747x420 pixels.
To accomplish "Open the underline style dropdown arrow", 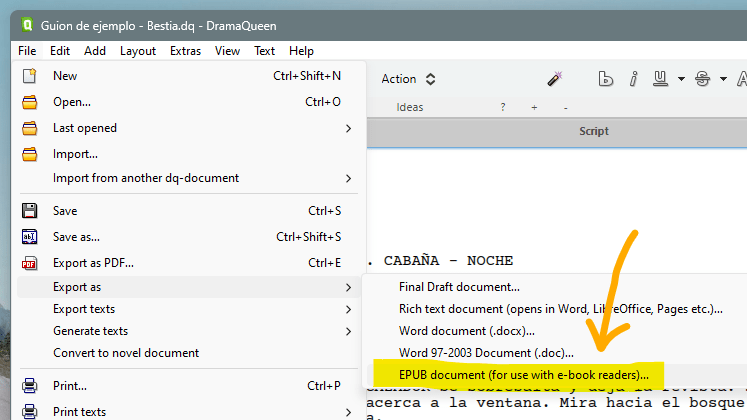I will (x=681, y=79).
